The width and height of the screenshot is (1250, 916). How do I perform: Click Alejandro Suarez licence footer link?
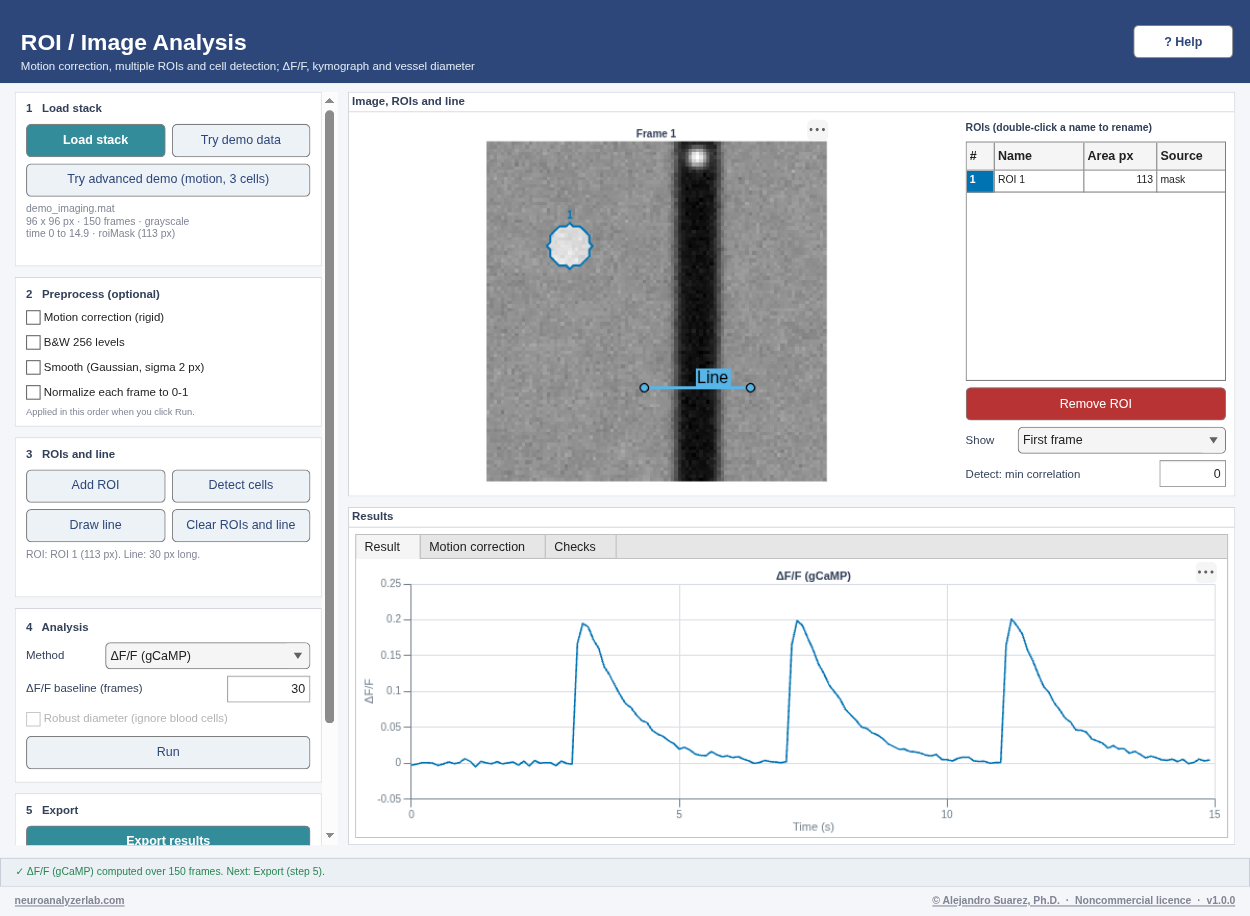pos(1083,900)
